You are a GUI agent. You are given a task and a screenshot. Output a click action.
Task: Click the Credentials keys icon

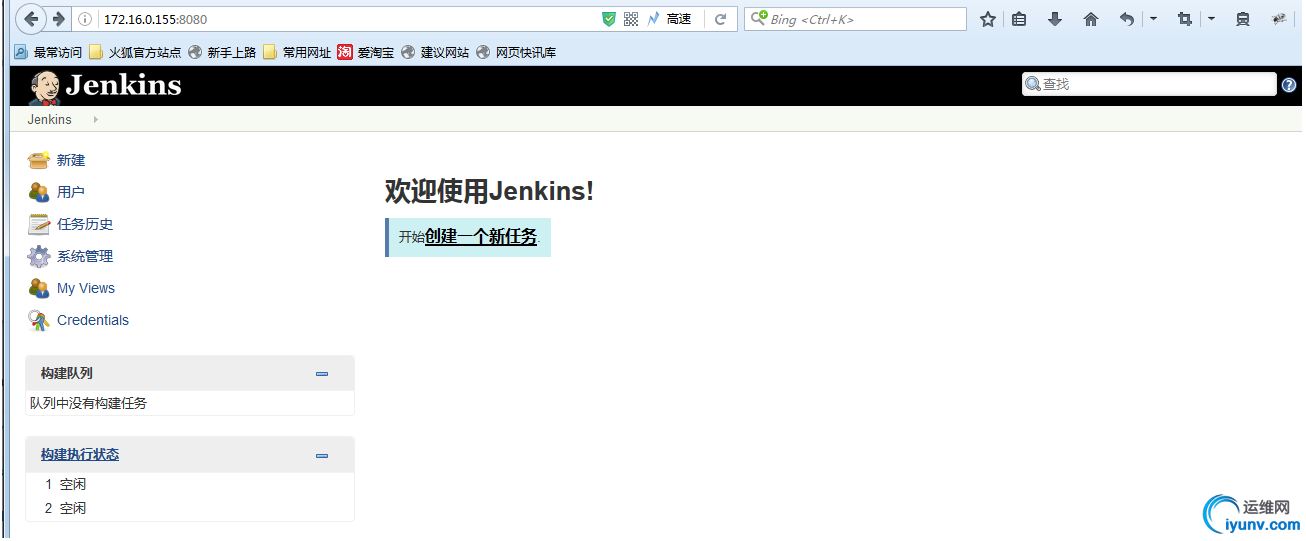39,320
